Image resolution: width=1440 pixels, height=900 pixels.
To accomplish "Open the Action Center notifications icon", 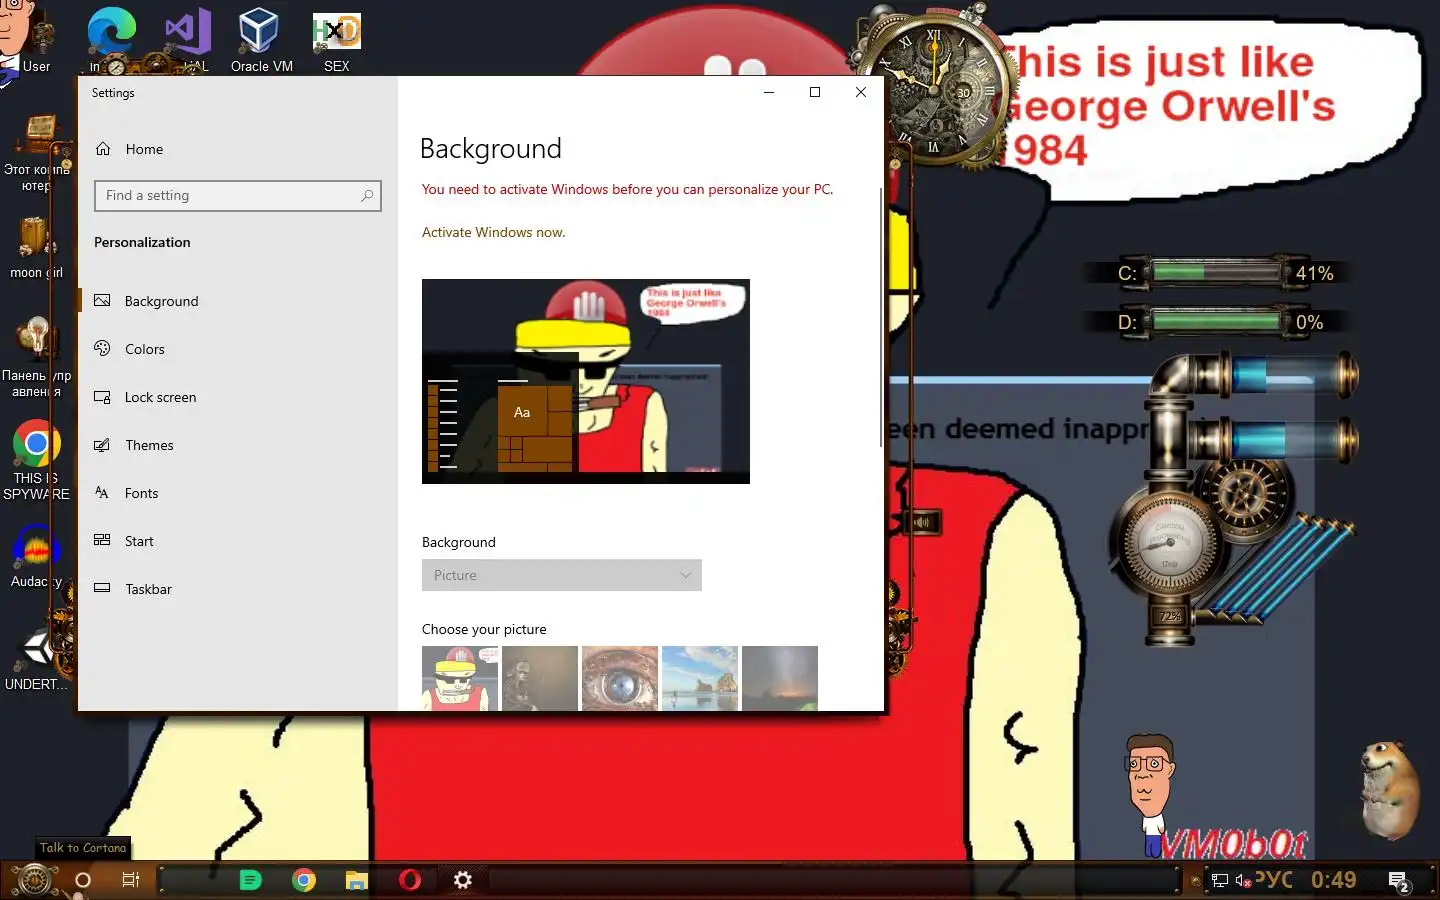I will tap(1399, 881).
